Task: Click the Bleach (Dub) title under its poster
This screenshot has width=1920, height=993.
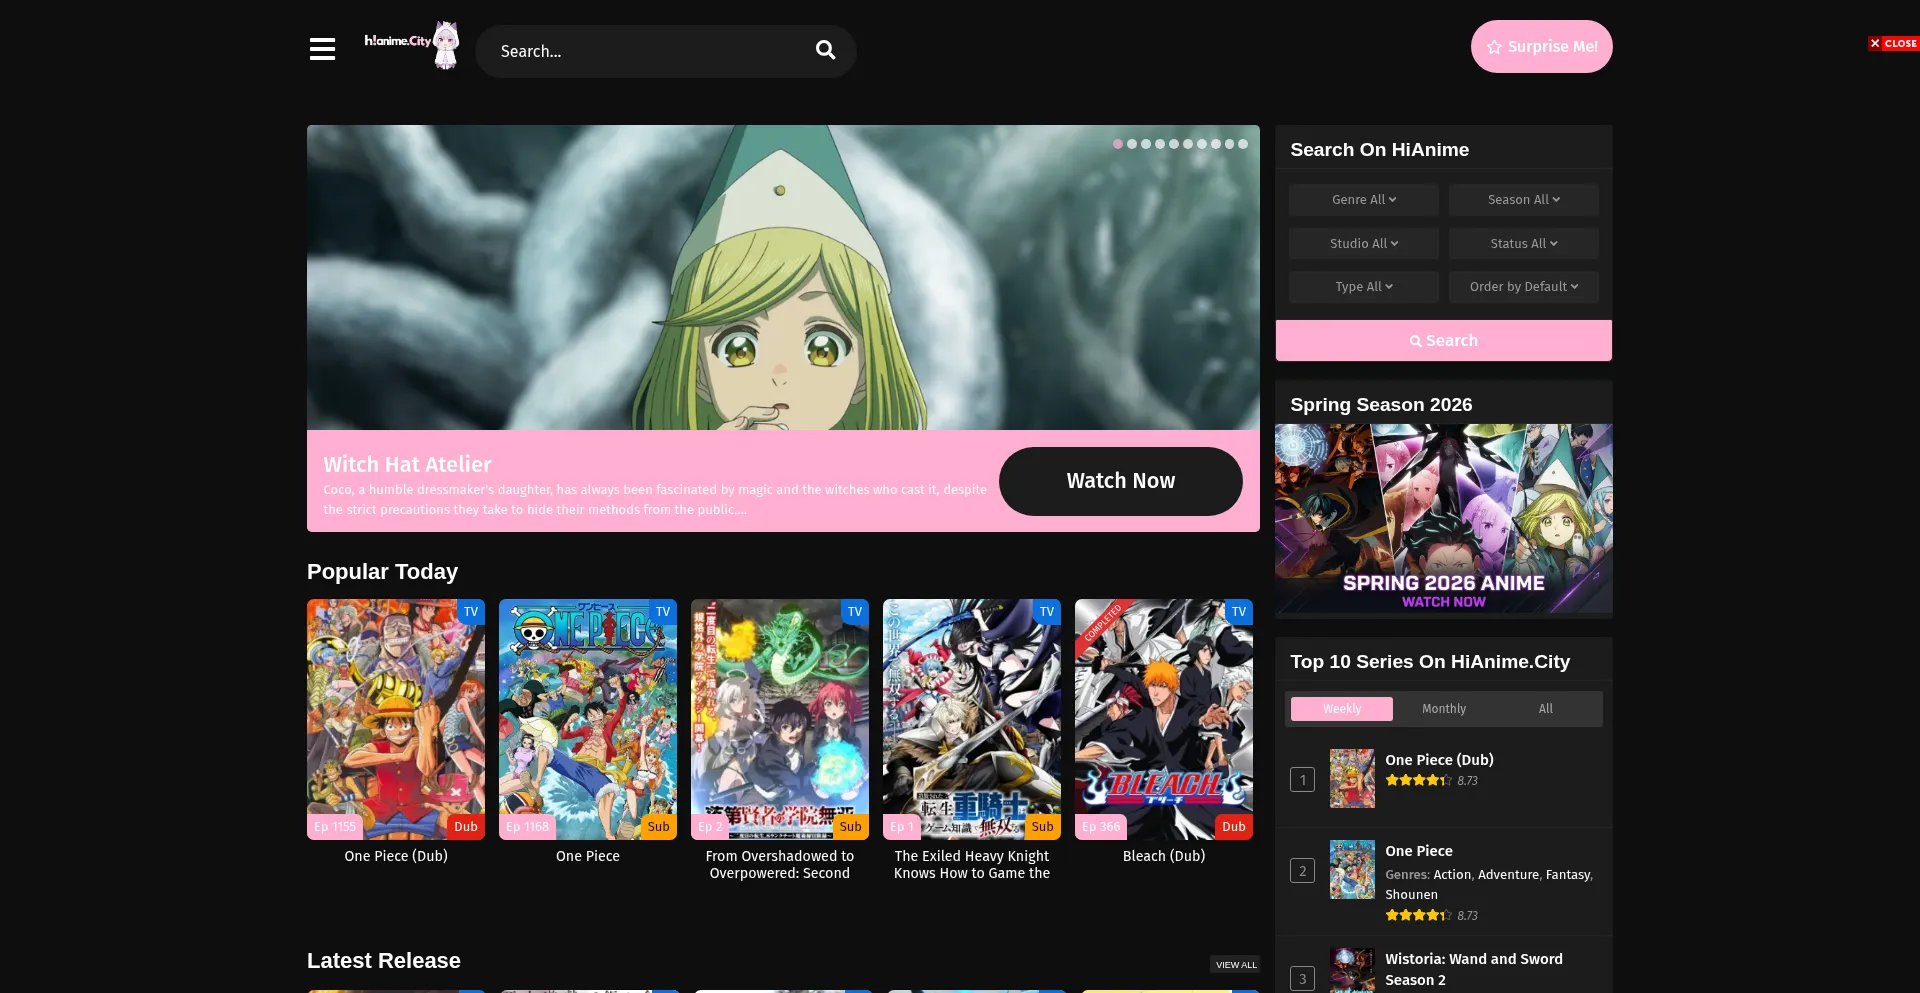Action: click(x=1164, y=856)
